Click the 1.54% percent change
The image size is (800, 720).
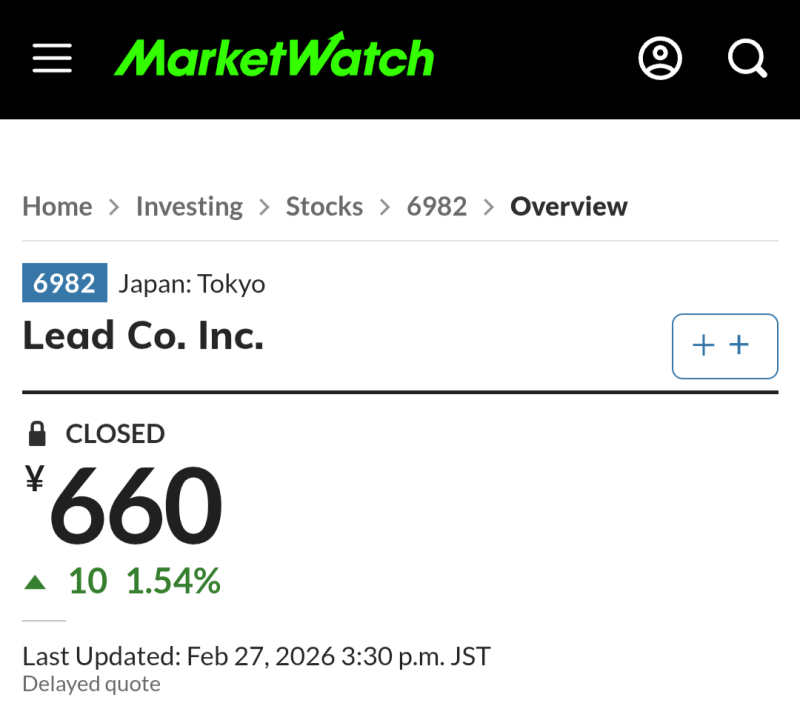pyautogui.click(x=173, y=581)
